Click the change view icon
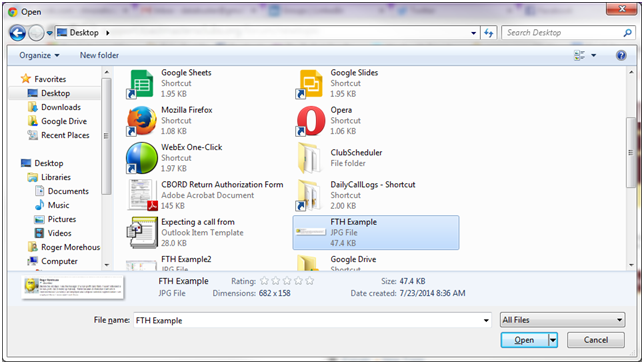 tap(579, 55)
